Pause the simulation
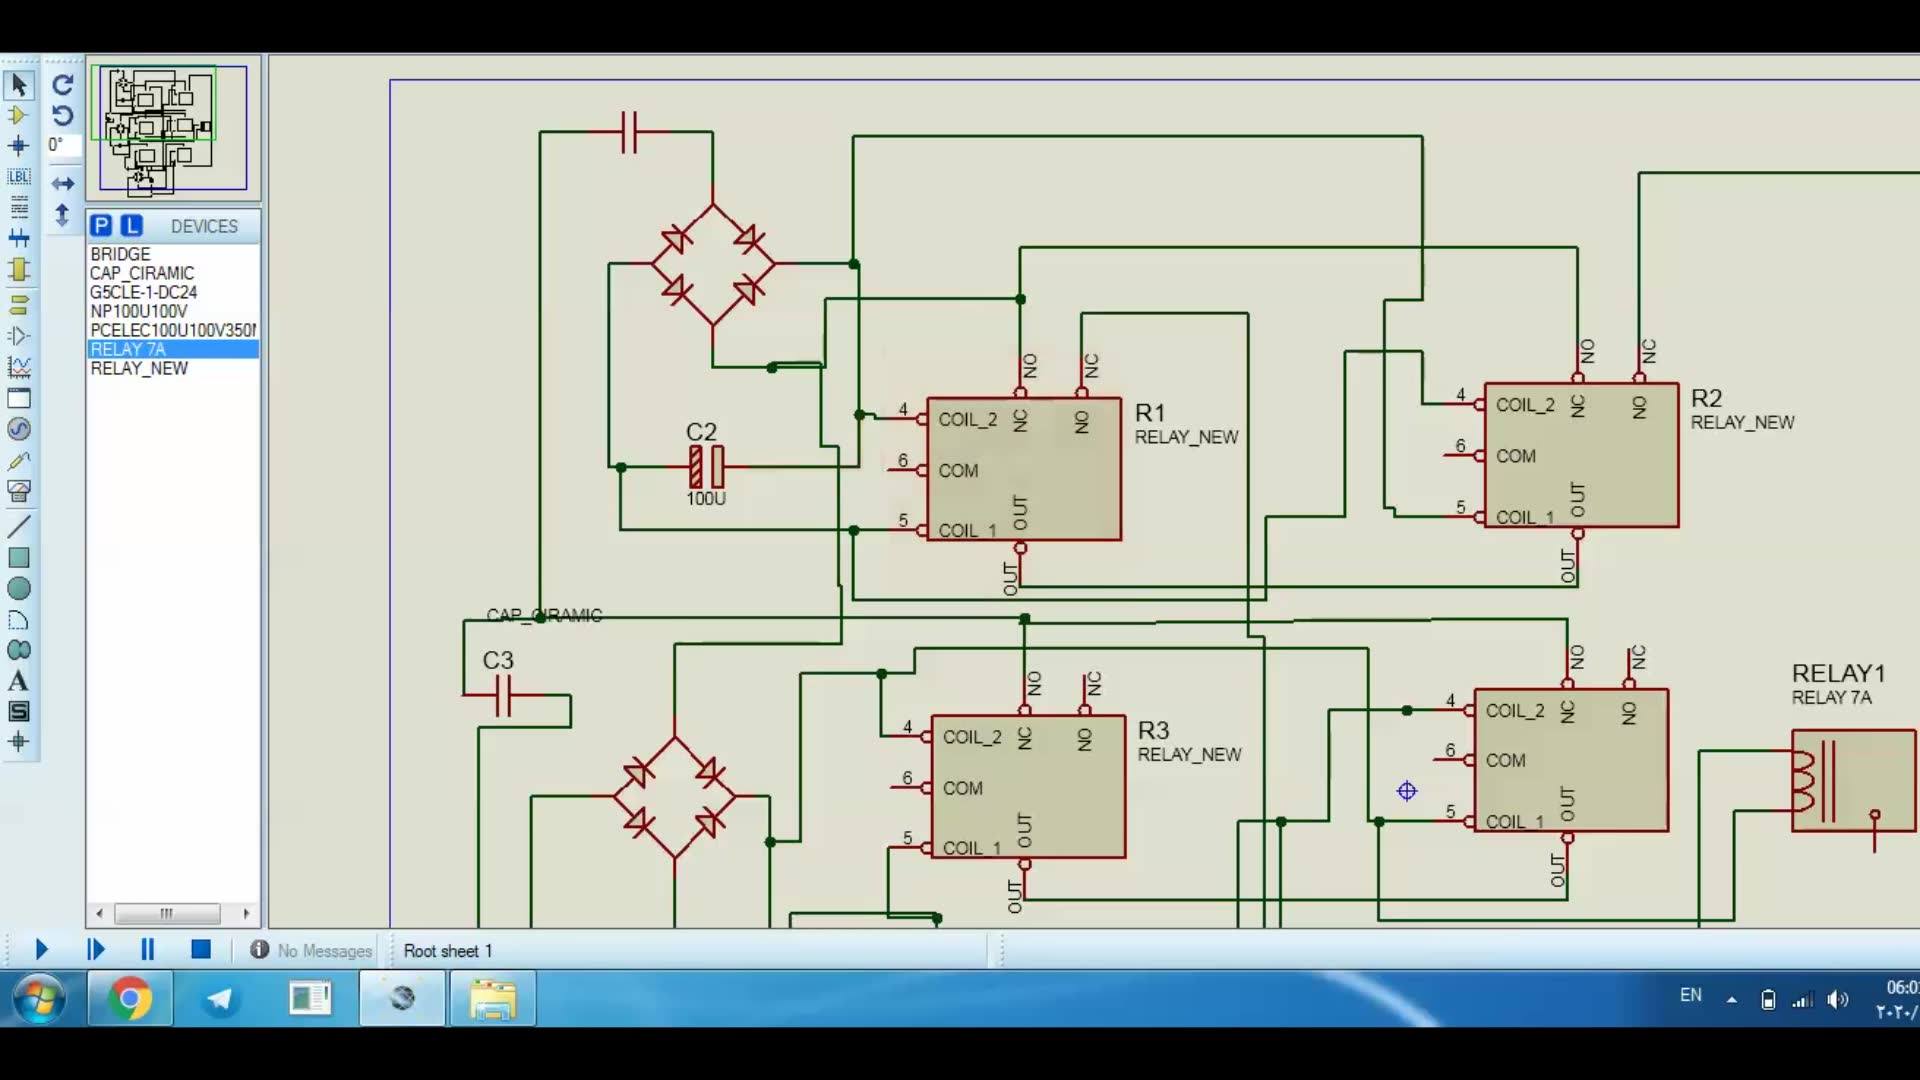1920x1080 pixels. tap(148, 949)
